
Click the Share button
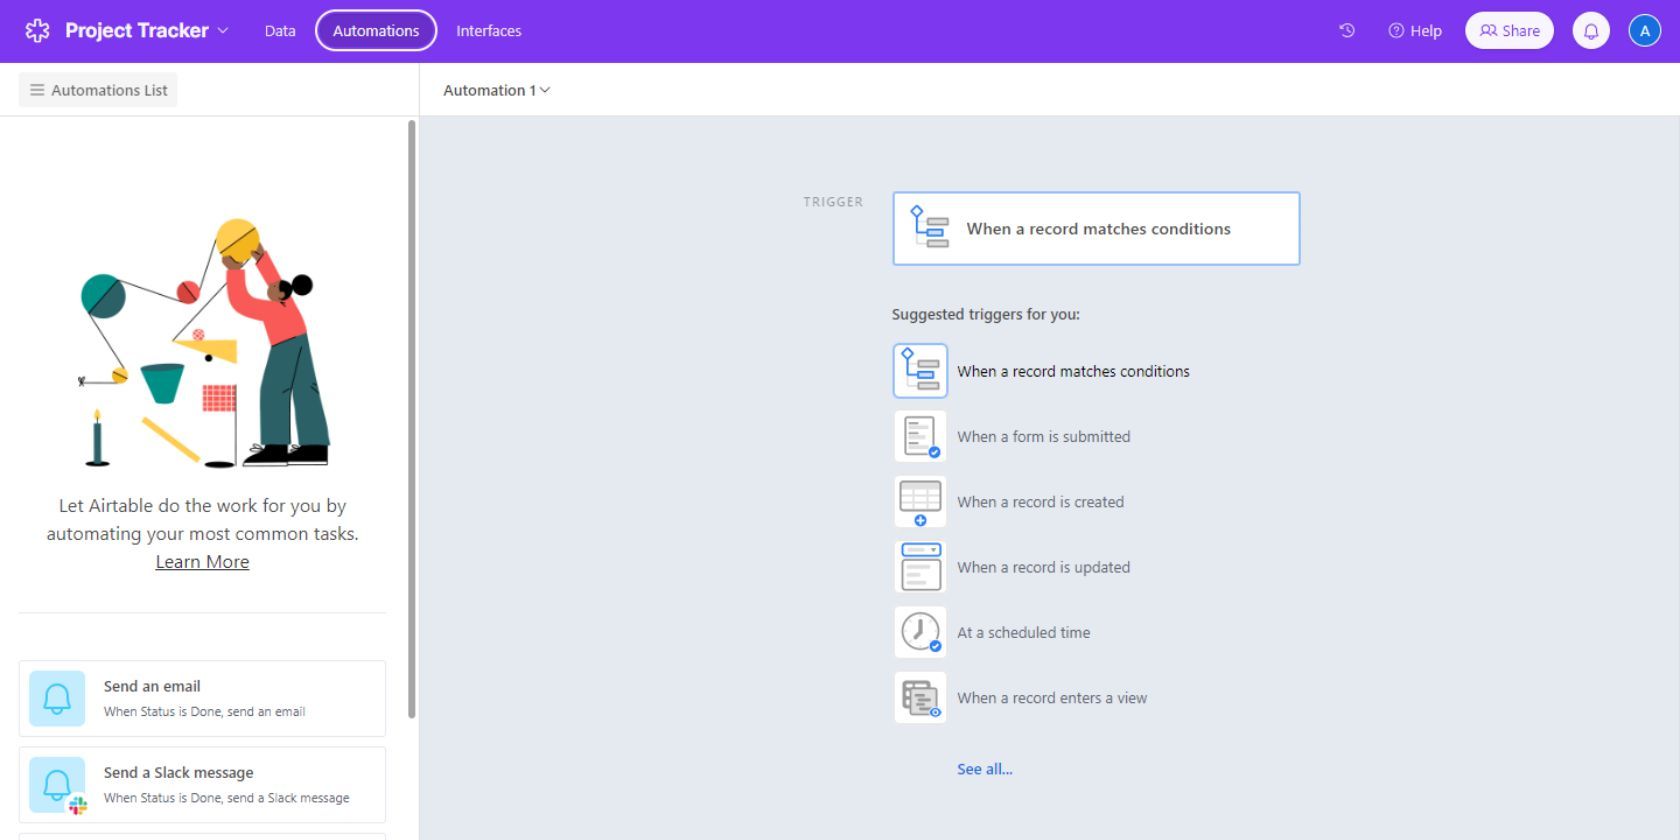[x=1509, y=31]
